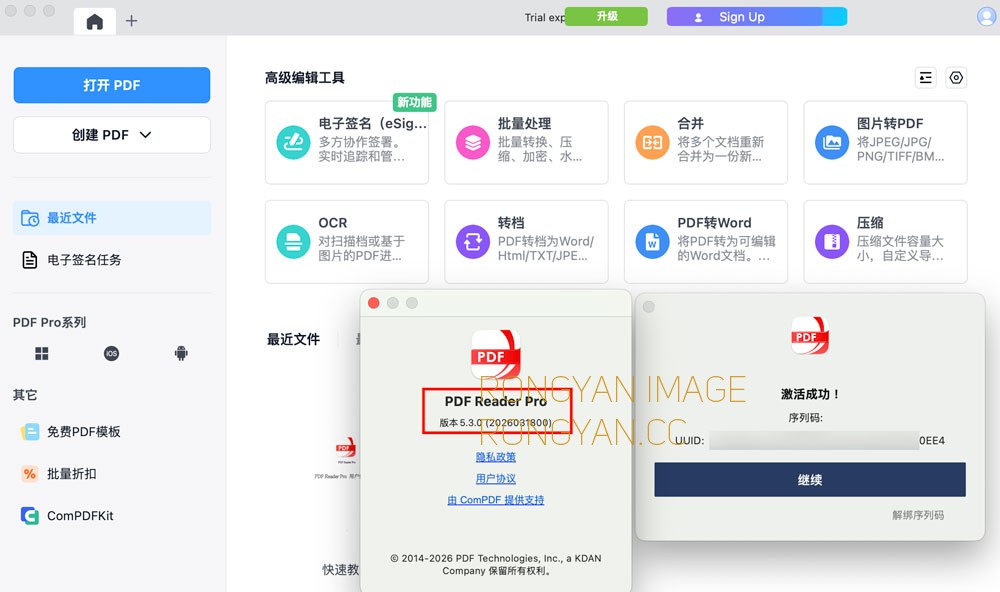Viewport: 1000px width, 592px height.
Task: Open the 图片转PDF tool card
Action: [x=885, y=142]
